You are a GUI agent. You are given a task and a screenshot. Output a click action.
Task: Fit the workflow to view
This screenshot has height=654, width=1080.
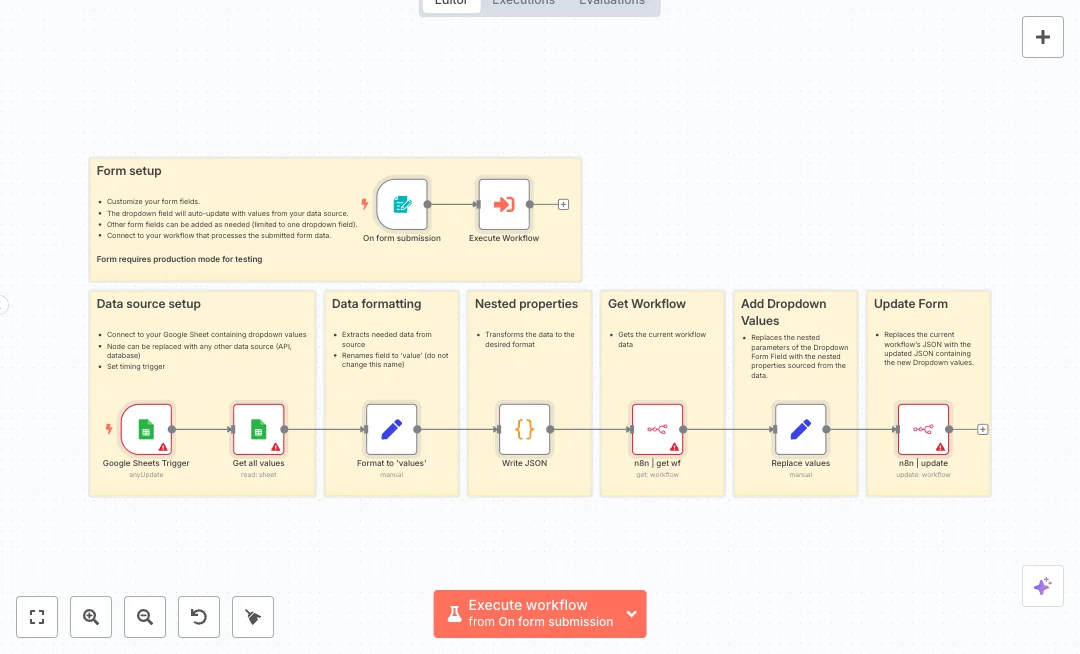coord(37,617)
